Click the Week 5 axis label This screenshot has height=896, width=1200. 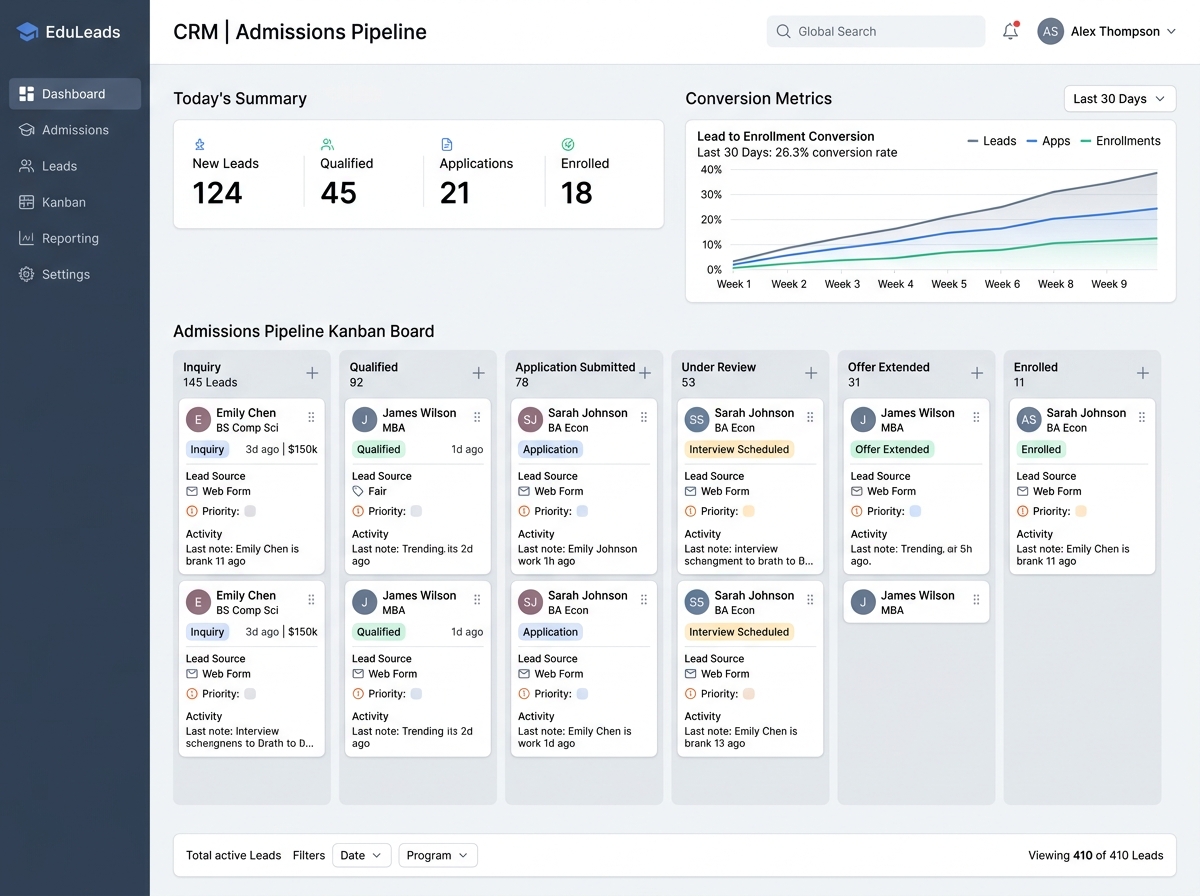949,284
